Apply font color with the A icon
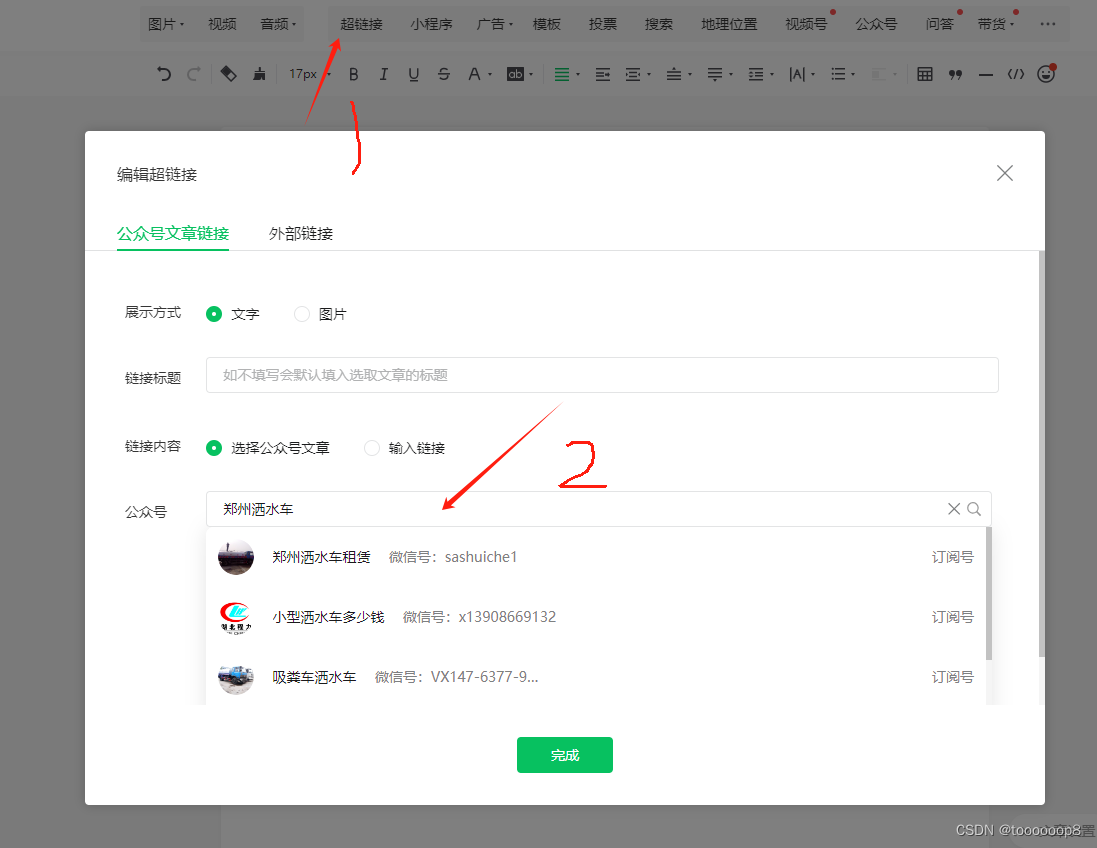 (474, 74)
